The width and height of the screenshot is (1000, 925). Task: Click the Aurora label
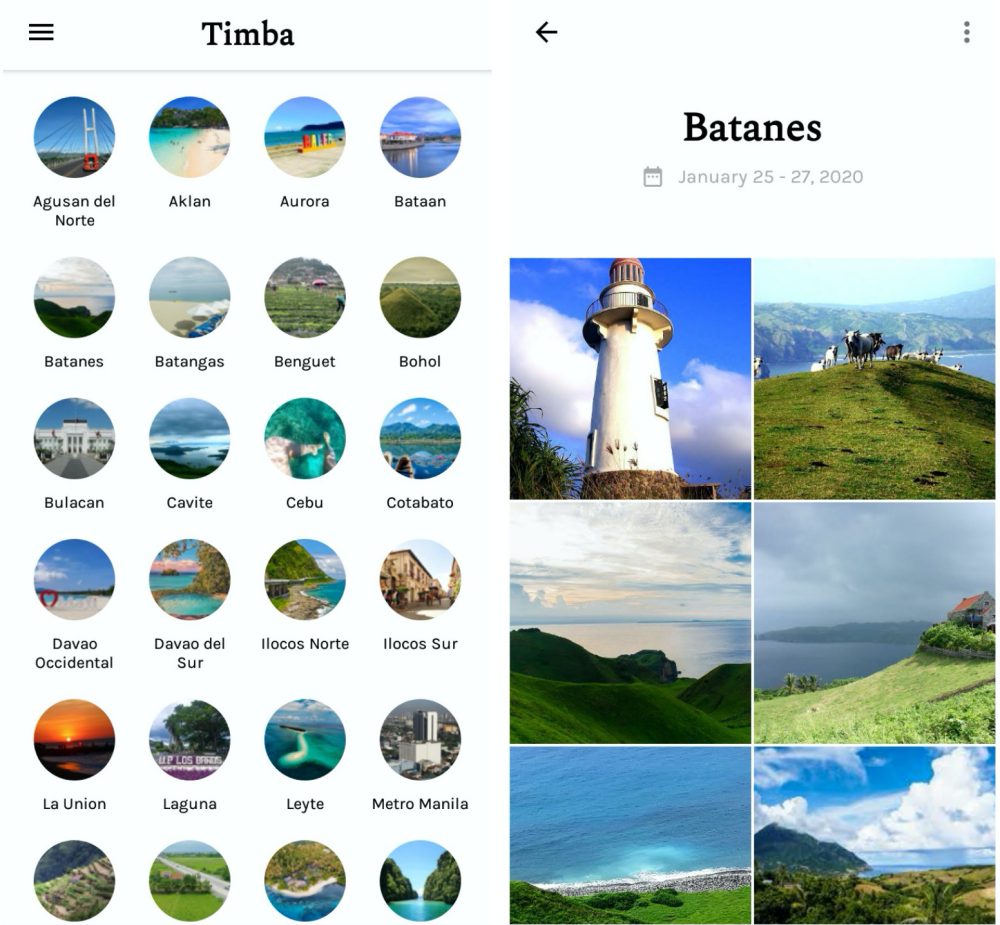point(305,202)
